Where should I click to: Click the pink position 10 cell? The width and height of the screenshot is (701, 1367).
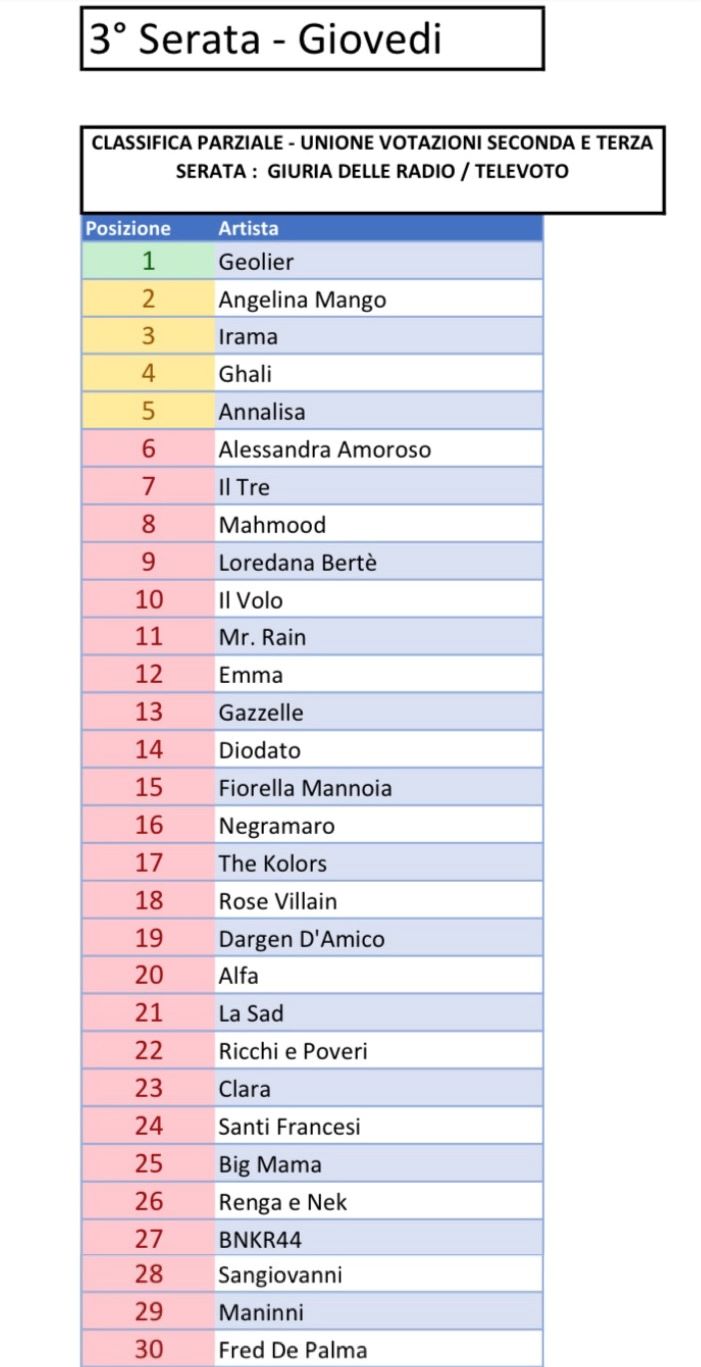coord(148,600)
